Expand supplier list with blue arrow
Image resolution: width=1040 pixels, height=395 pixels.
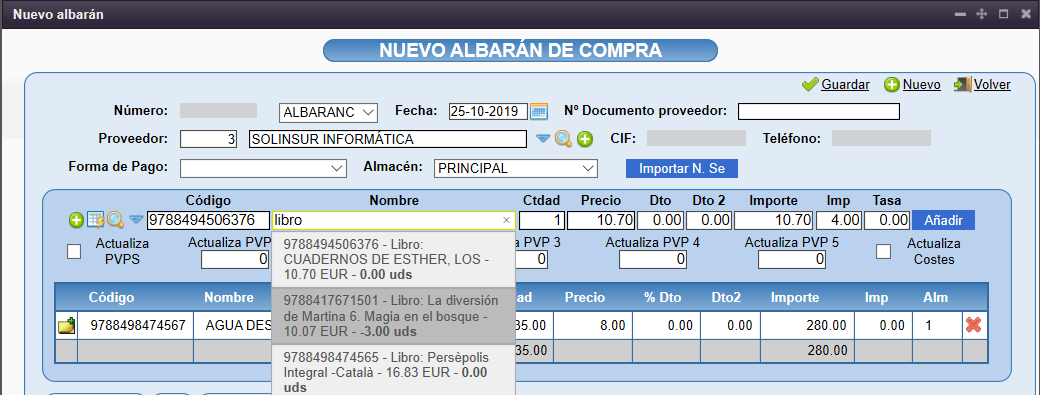point(543,139)
